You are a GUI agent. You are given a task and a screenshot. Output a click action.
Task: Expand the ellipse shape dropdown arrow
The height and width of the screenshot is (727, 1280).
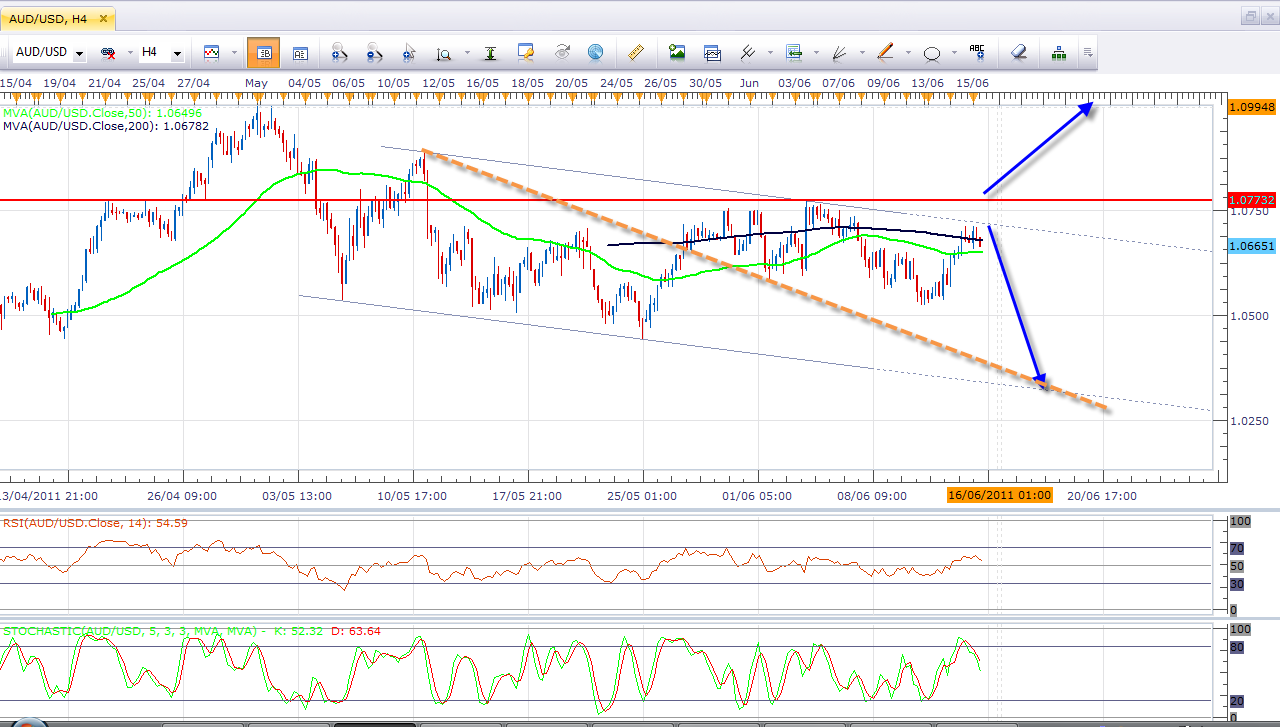(954, 52)
